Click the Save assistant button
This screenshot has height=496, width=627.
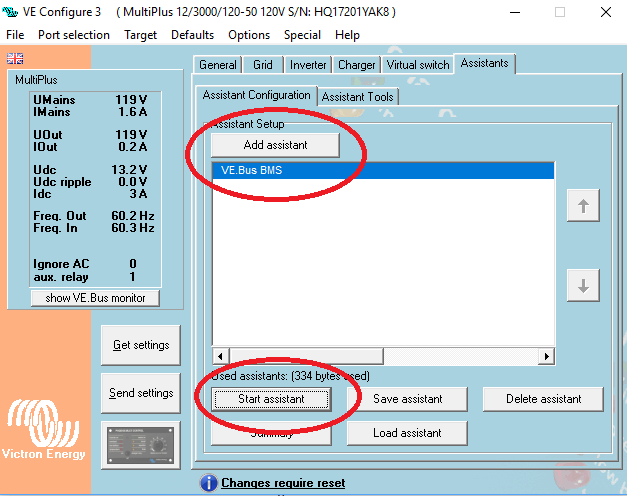click(407, 399)
